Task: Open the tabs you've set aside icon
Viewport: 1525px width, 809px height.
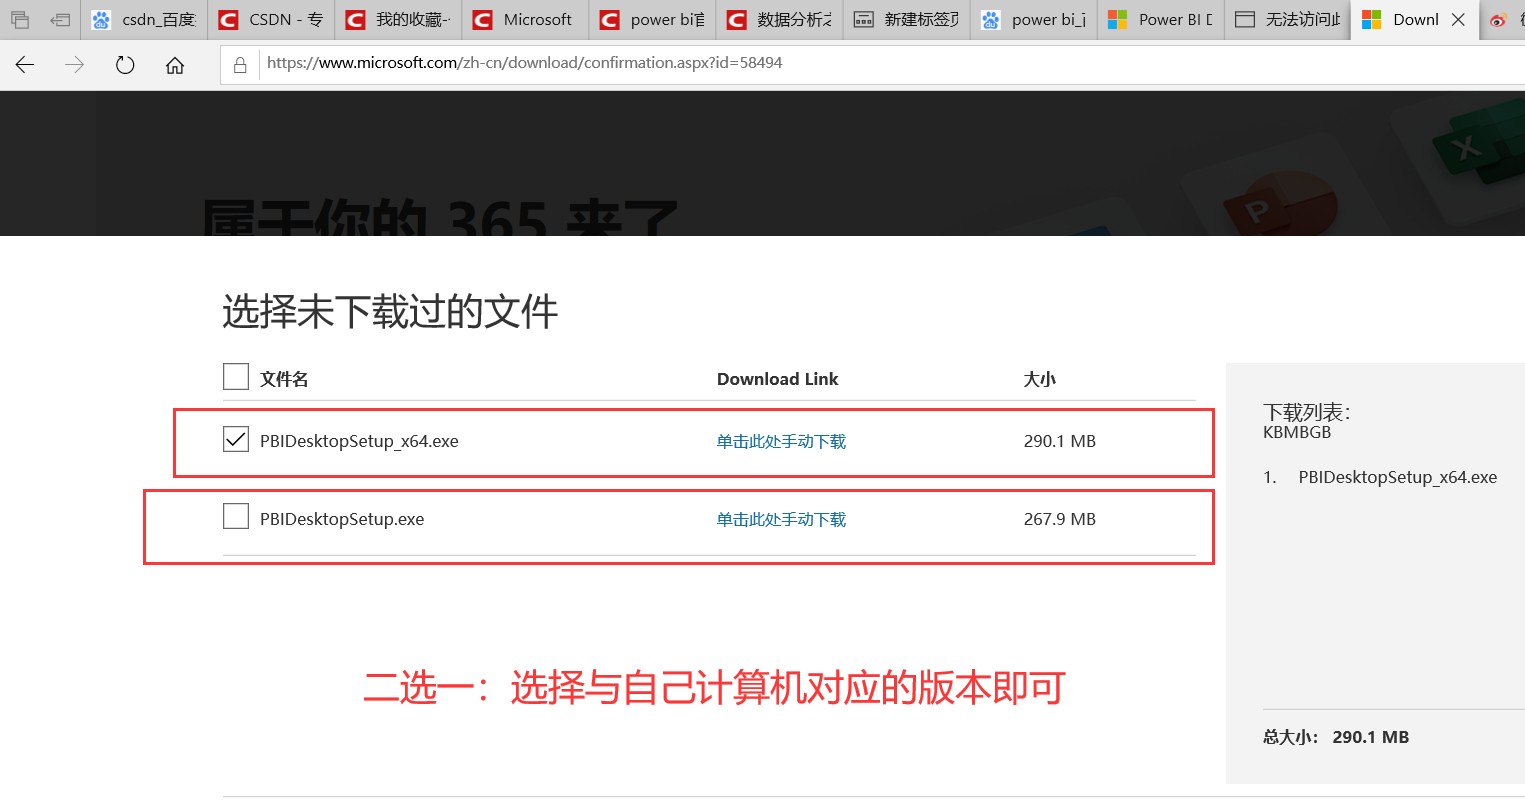Action: tap(20, 20)
